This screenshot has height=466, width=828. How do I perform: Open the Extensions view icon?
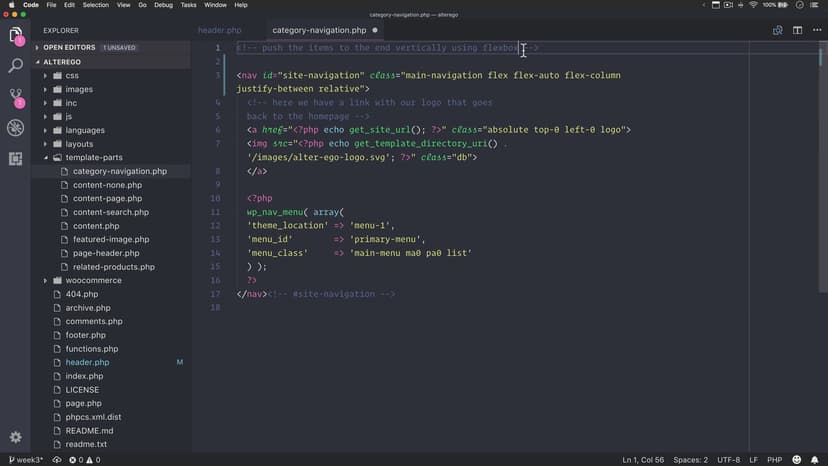pyautogui.click(x=16, y=158)
